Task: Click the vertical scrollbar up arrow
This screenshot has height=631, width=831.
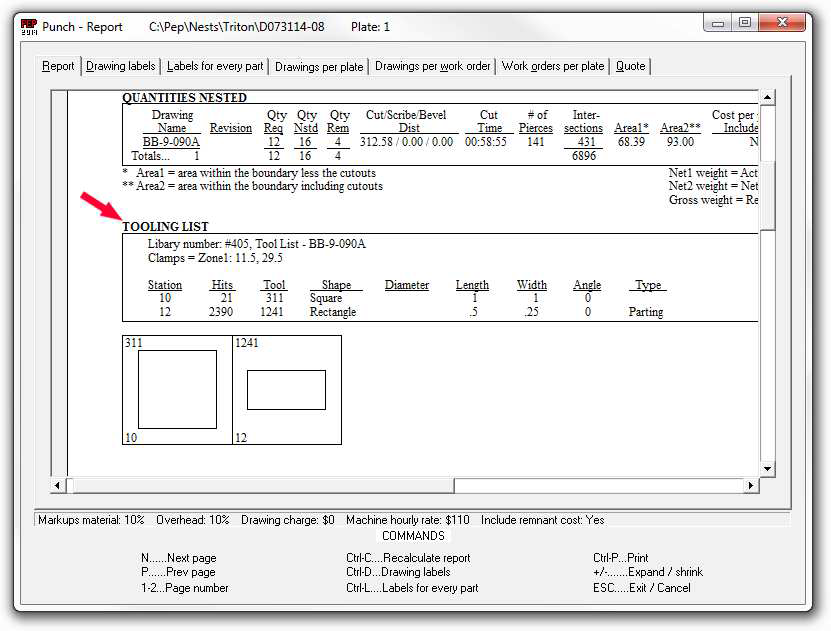Action: [x=768, y=98]
